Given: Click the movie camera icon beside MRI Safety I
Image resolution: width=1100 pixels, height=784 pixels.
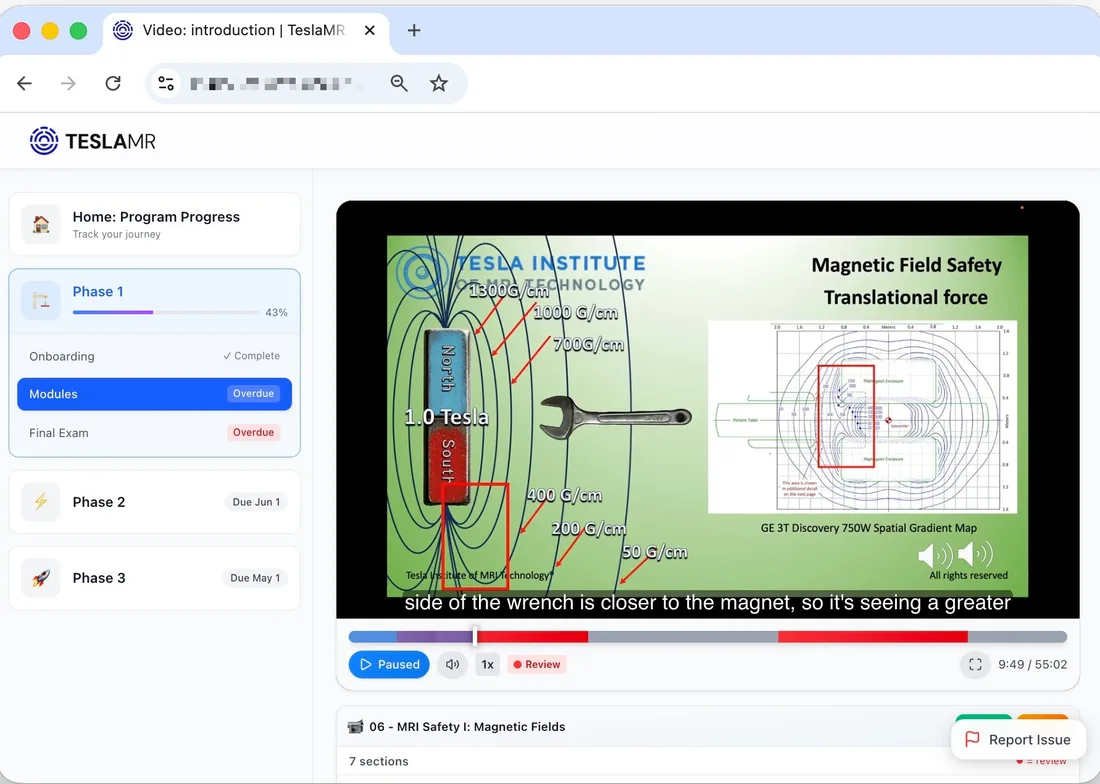Looking at the screenshot, I should click(356, 726).
